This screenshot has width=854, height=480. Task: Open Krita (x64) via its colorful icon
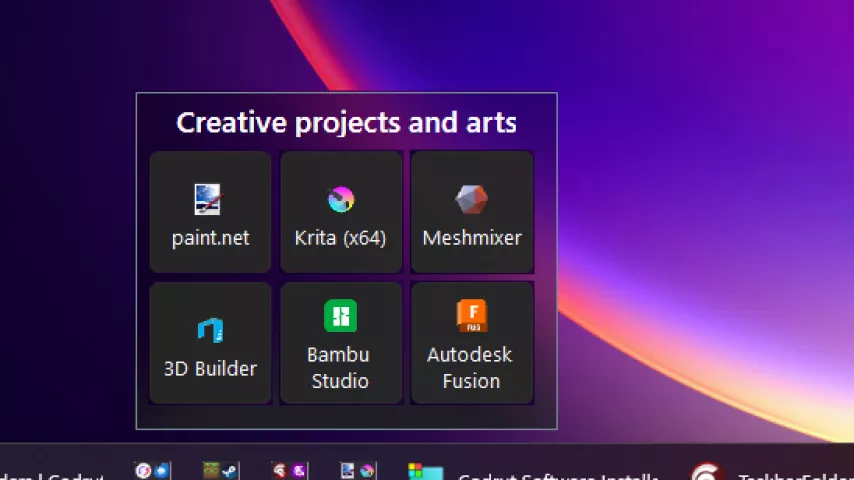(x=341, y=200)
